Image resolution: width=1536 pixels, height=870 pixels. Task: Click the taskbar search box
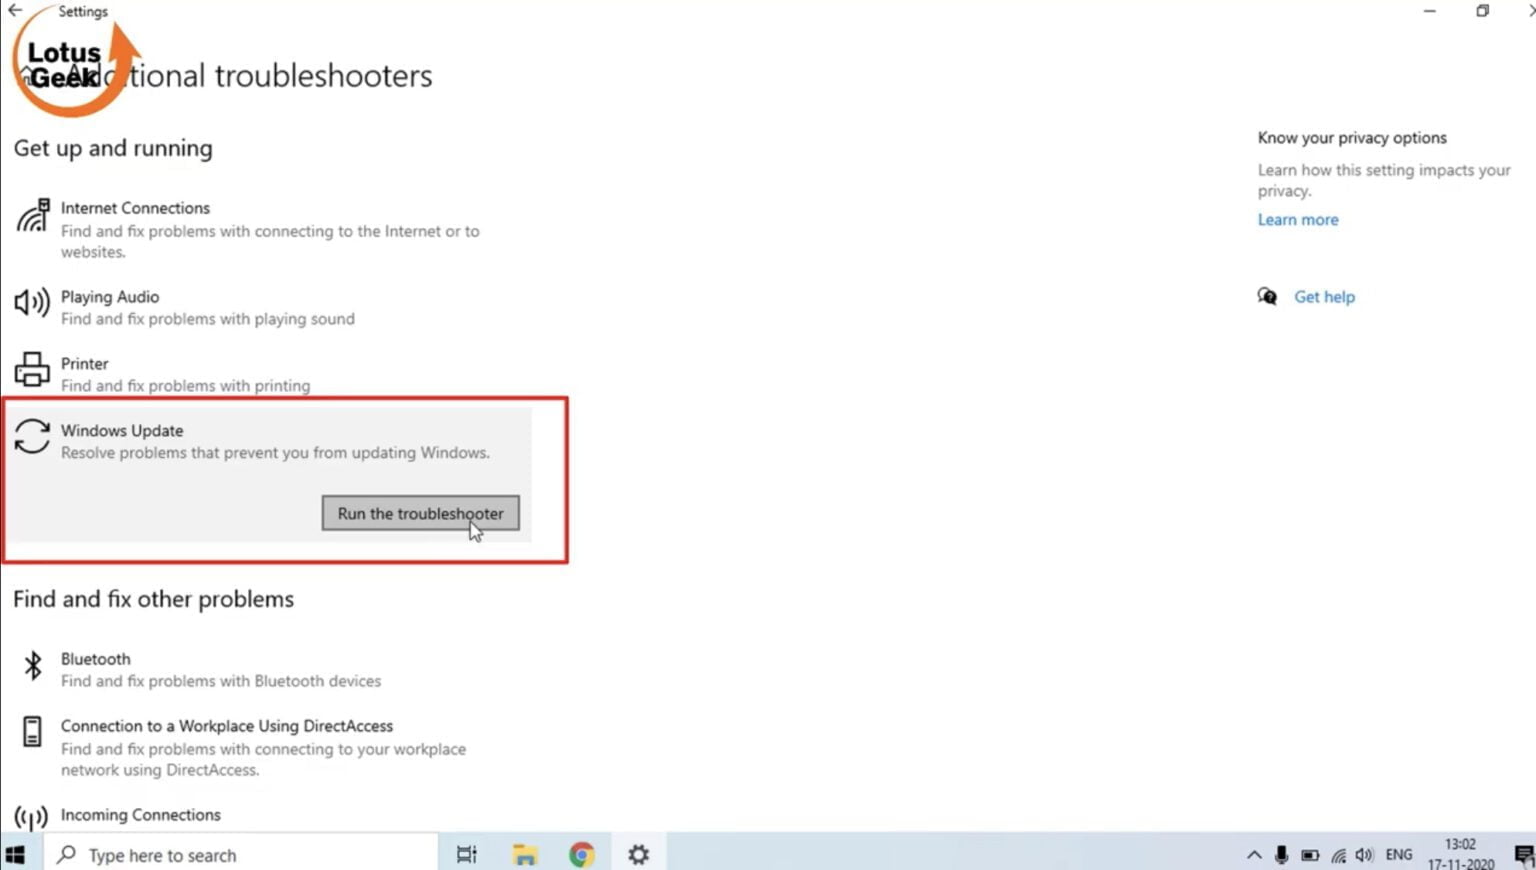click(x=240, y=855)
